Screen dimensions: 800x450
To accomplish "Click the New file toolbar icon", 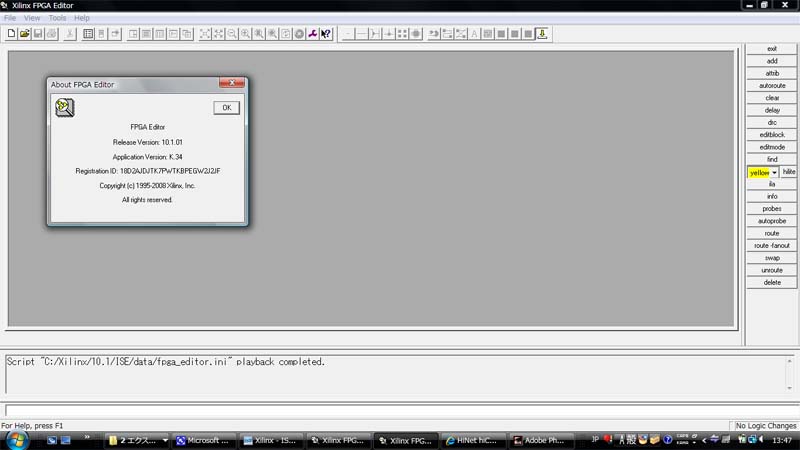I will [x=11, y=34].
